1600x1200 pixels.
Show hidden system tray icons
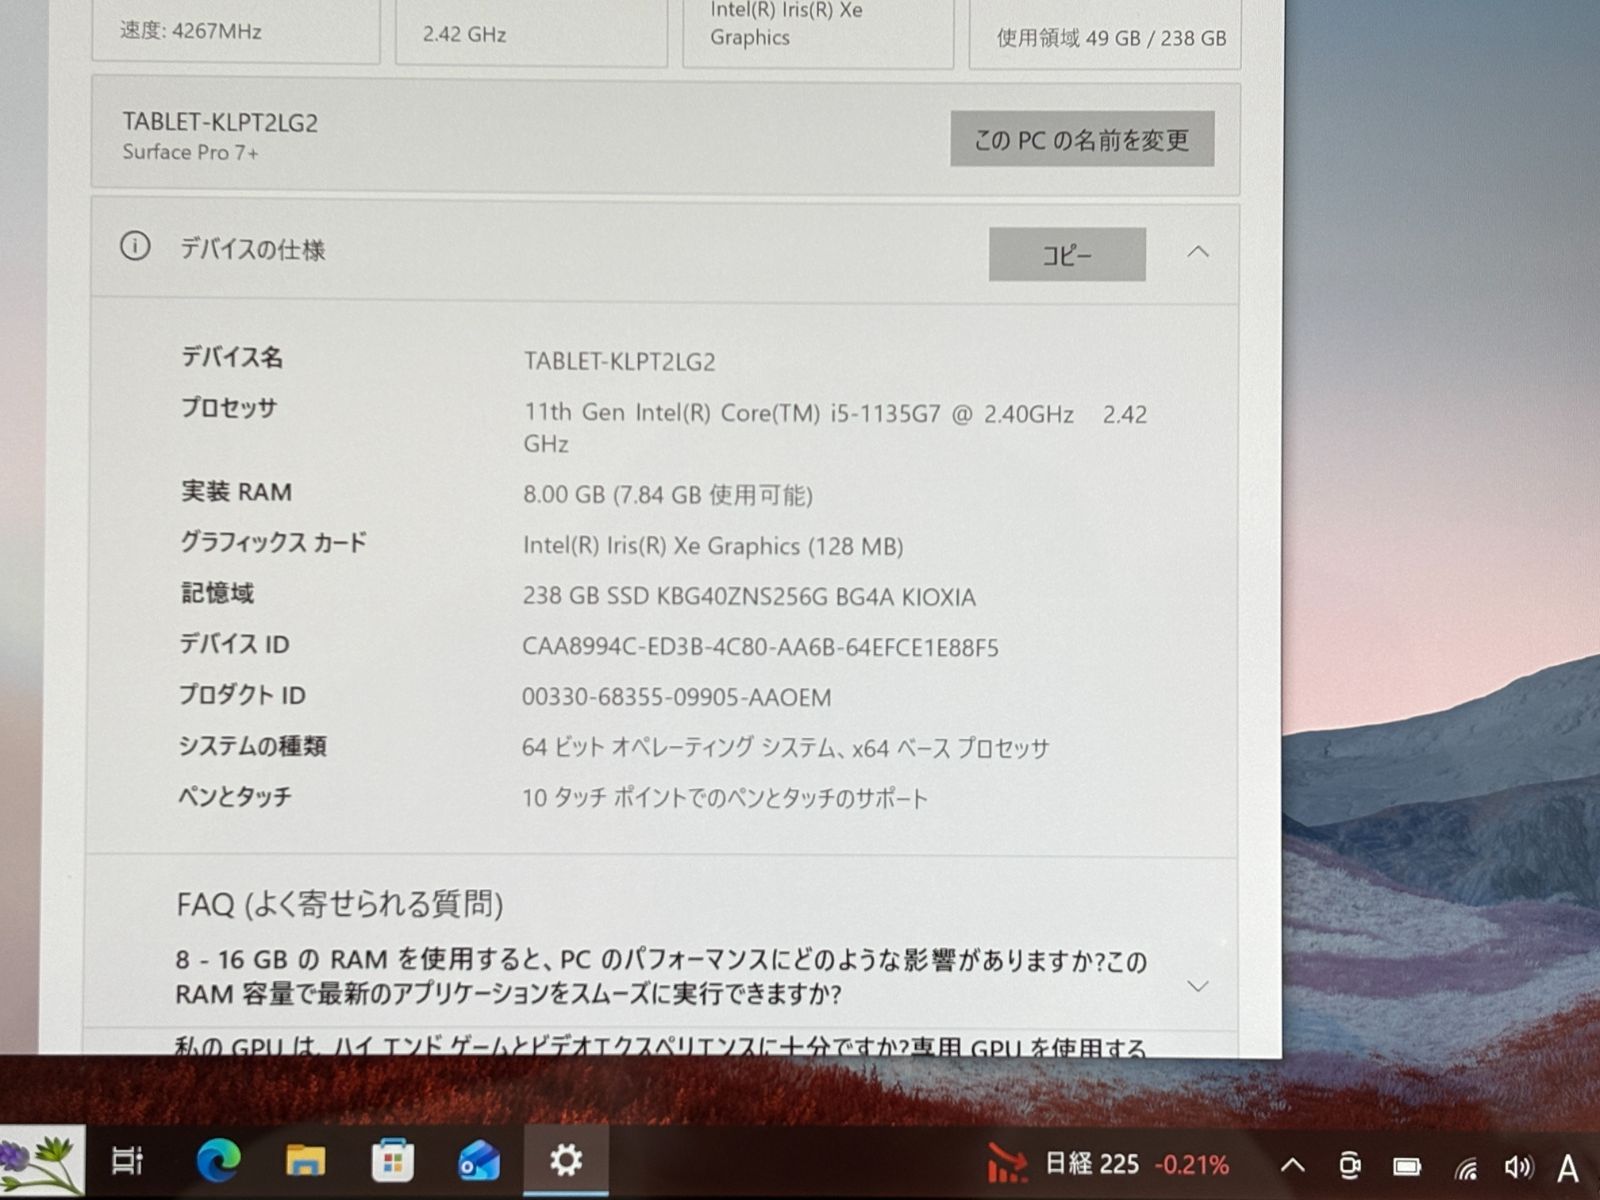tap(1292, 1165)
